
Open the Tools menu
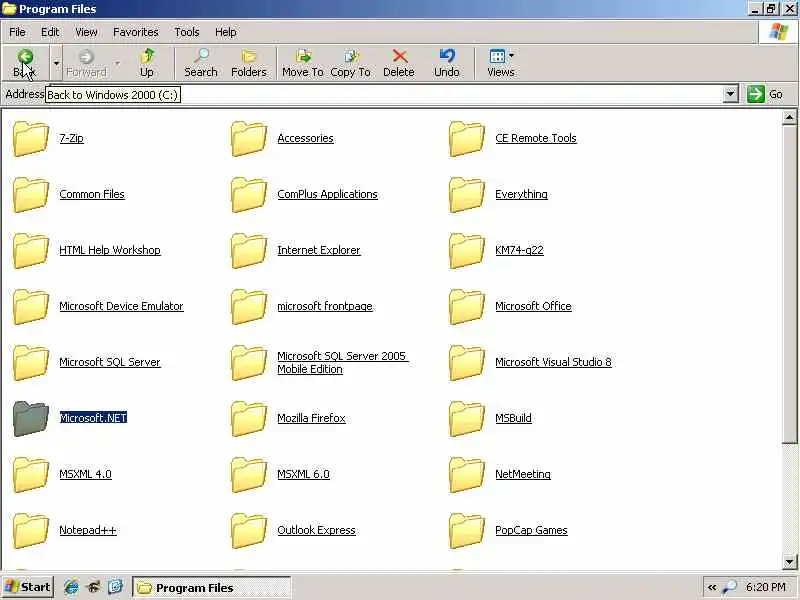[x=187, y=32]
